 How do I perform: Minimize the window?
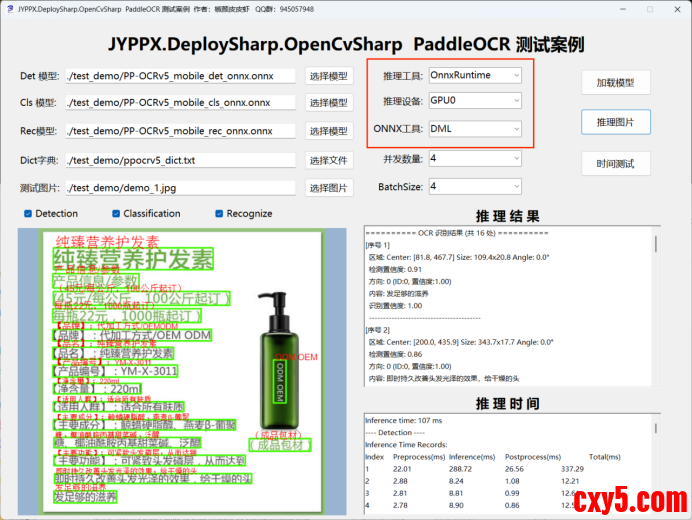coord(623,9)
